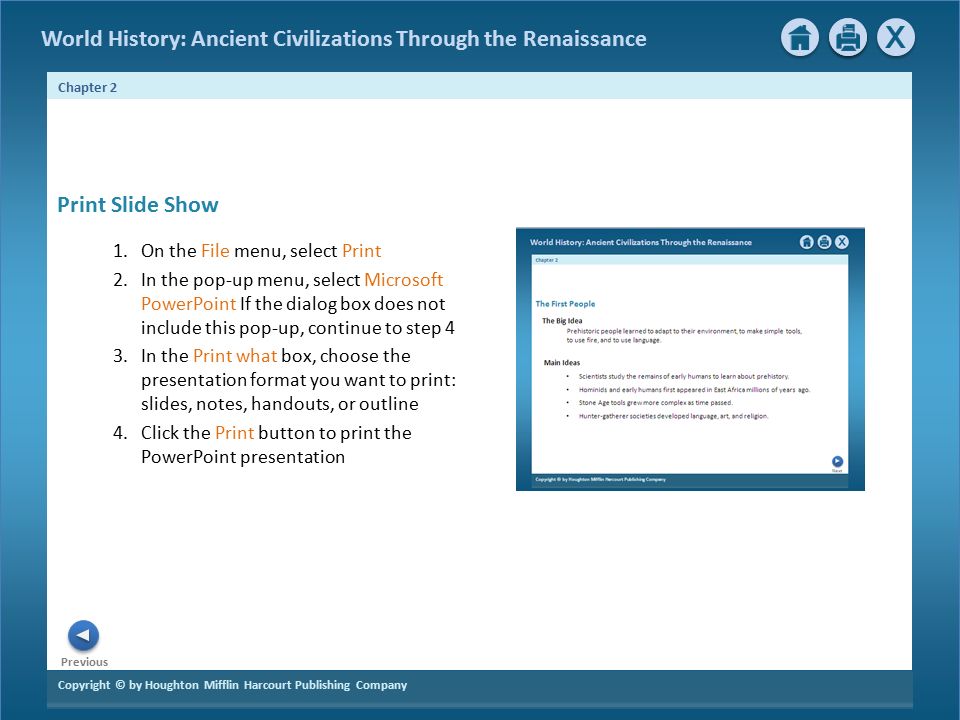
Task: Click the World History title text
Action: [x=343, y=38]
